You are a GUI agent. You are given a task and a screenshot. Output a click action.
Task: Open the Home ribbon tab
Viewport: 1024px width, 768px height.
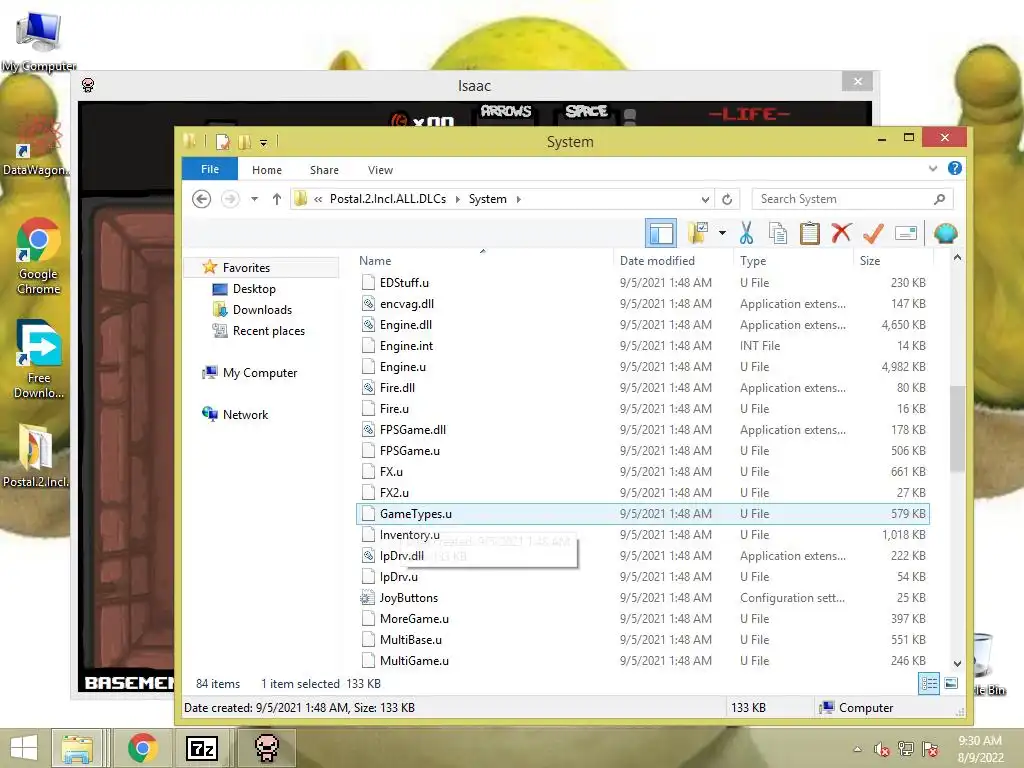(x=266, y=170)
